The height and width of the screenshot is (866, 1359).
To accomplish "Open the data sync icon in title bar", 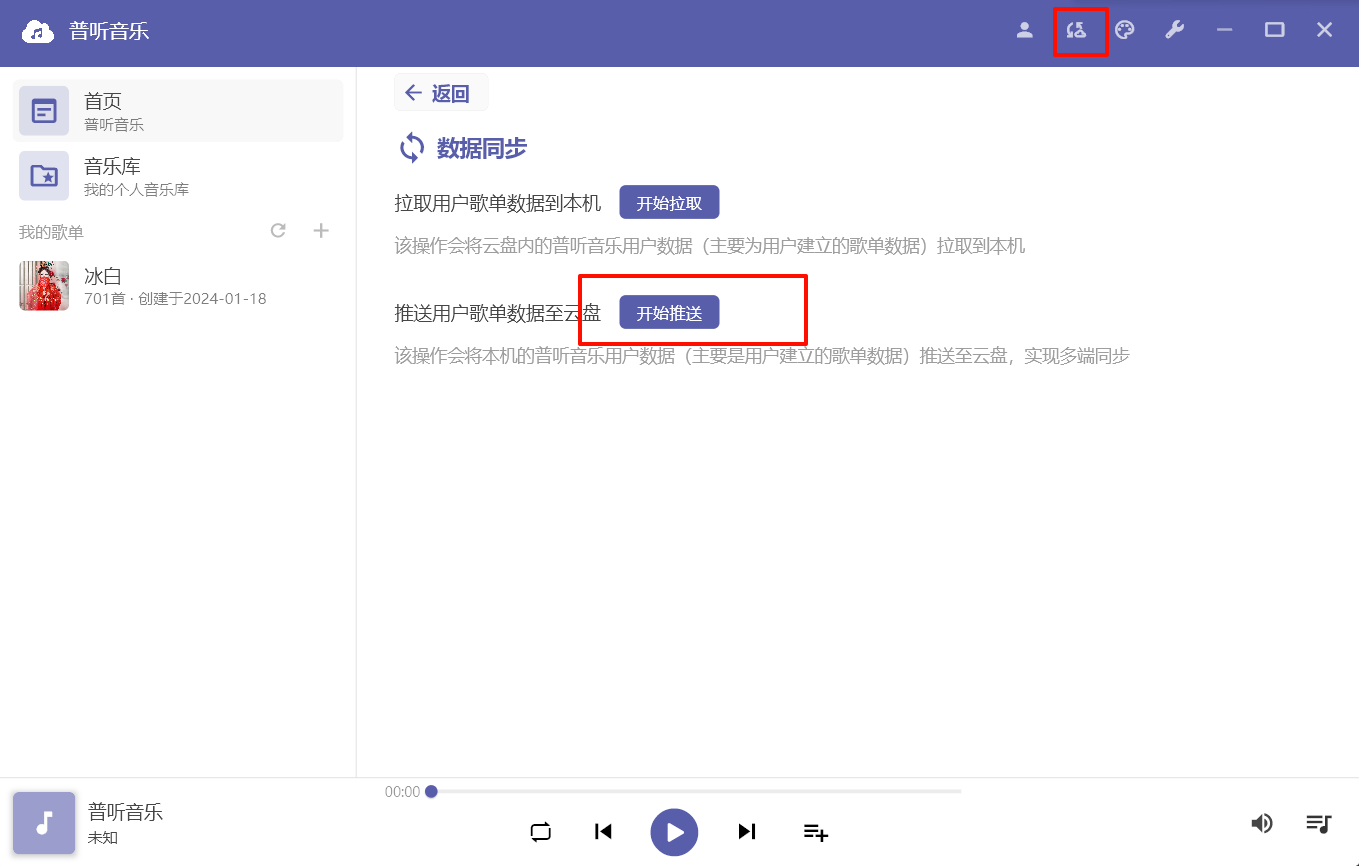I will pyautogui.click(x=1076, y=30).
